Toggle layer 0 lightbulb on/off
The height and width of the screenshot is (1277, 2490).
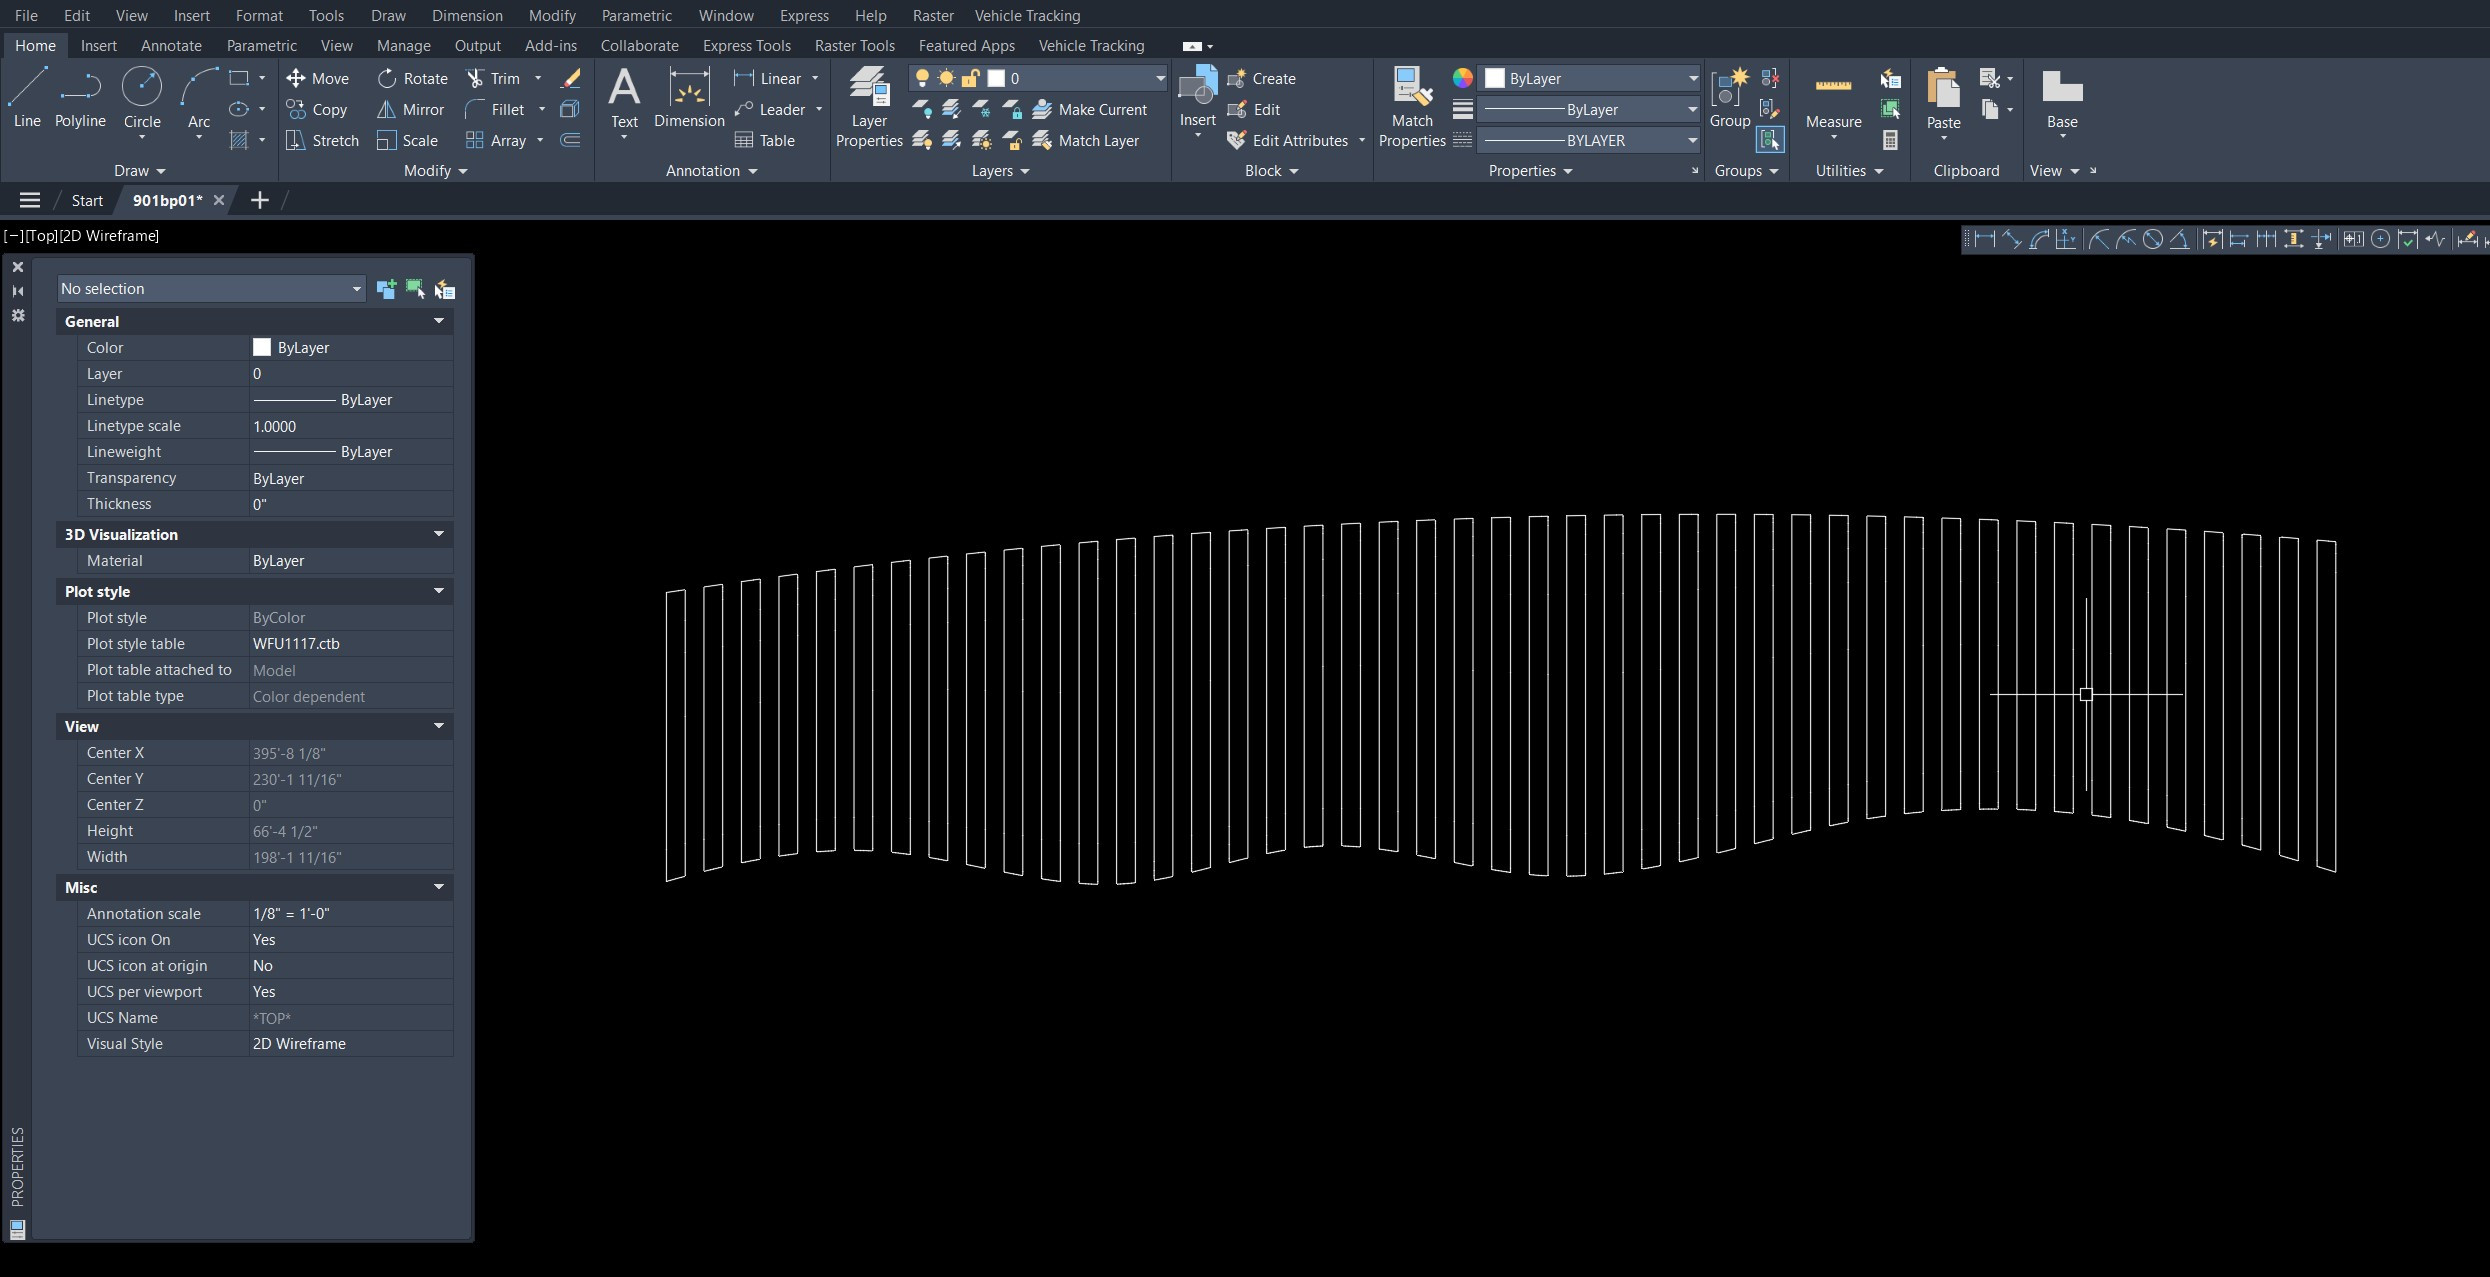click(922, 78)
